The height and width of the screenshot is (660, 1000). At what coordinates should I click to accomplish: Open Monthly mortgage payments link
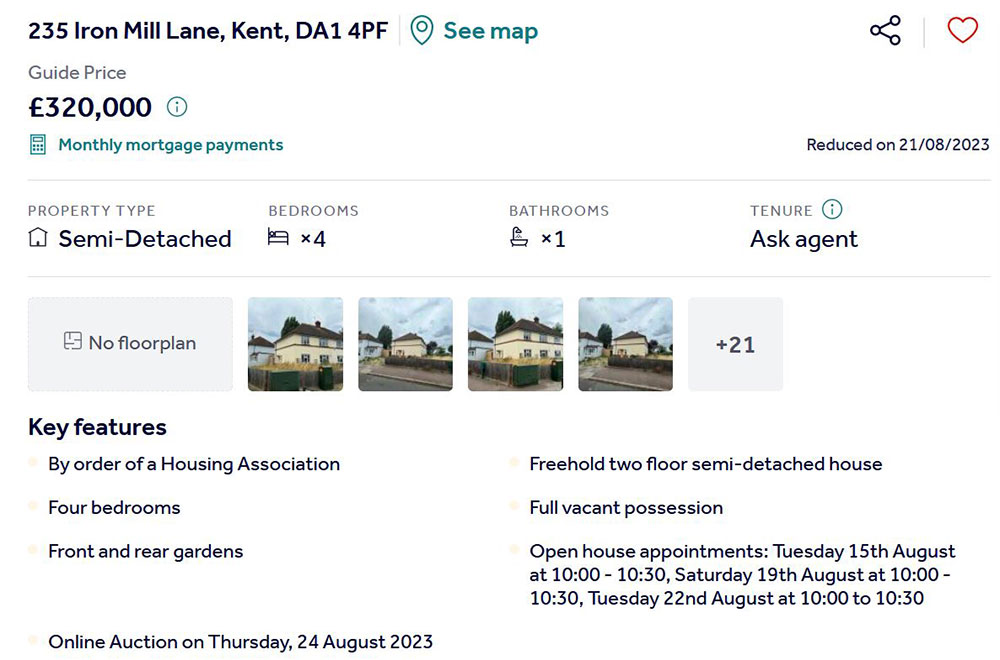coord(170,145)
